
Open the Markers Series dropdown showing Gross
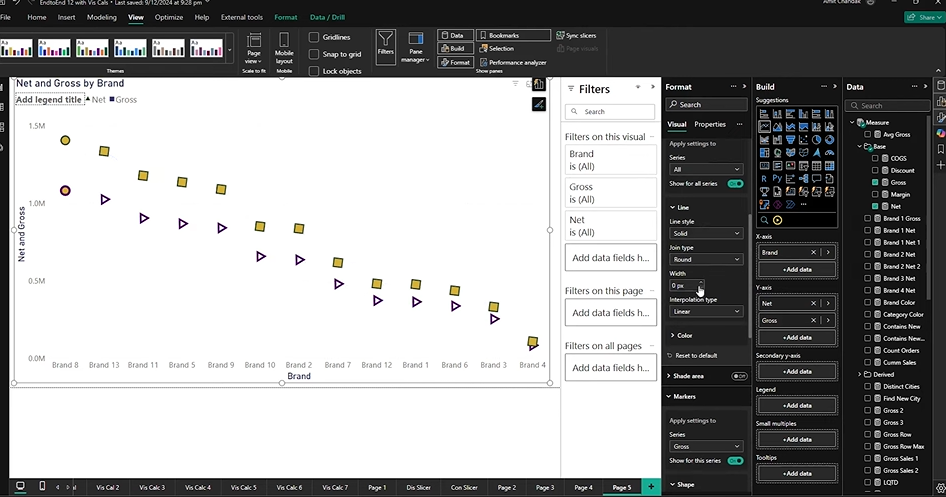706,446
